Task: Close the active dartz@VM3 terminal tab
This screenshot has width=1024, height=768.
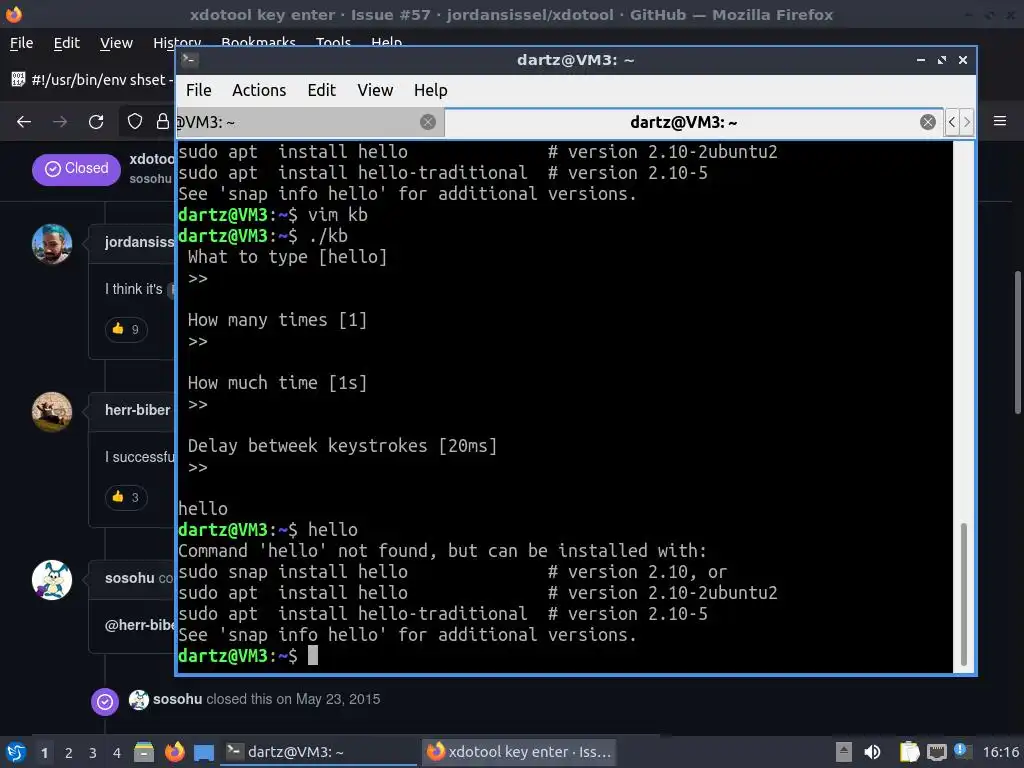Action: [x=927, y=122]
